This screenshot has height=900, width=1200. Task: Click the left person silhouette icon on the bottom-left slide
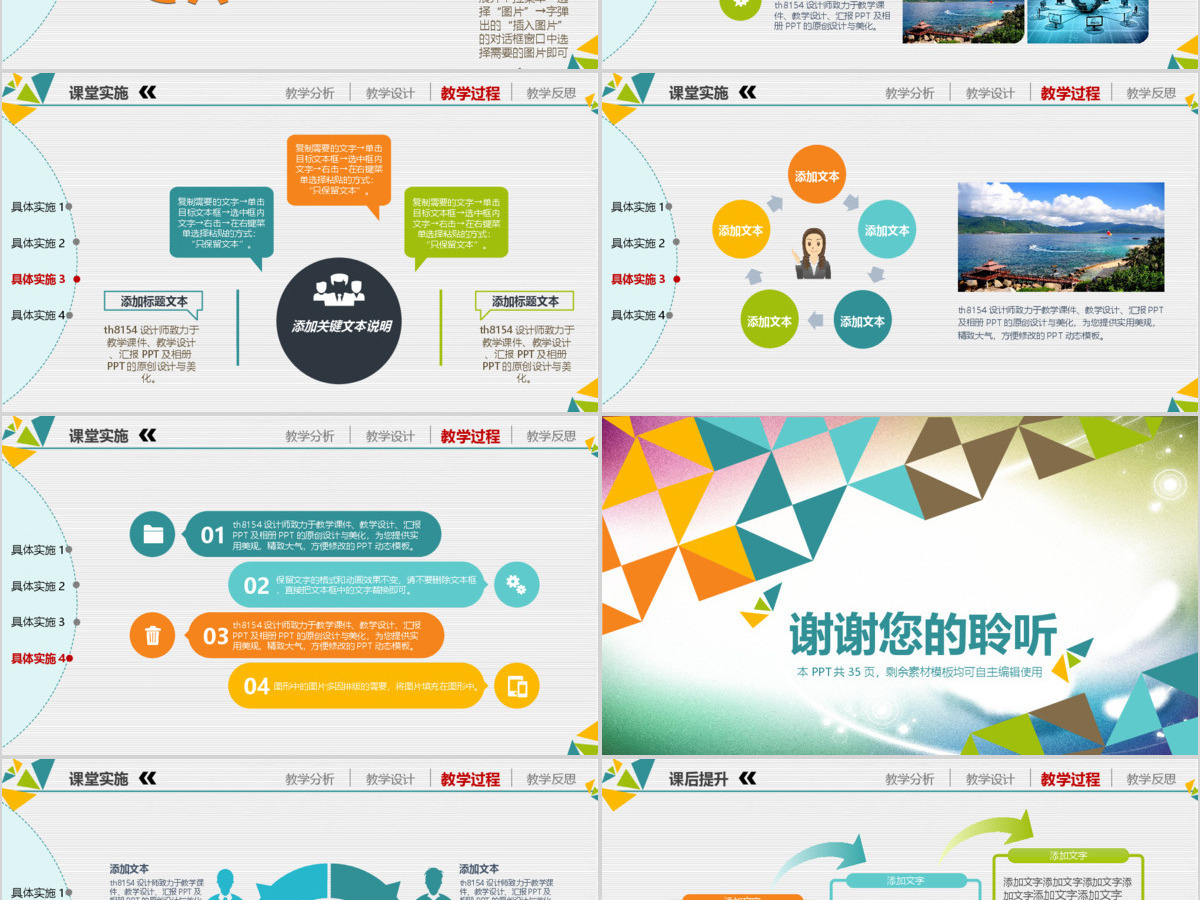[x=226, y=883]
